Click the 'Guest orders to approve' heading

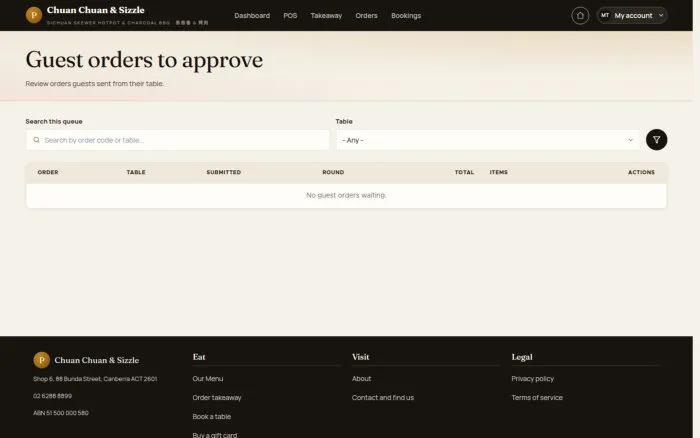[x=144, y=60]
